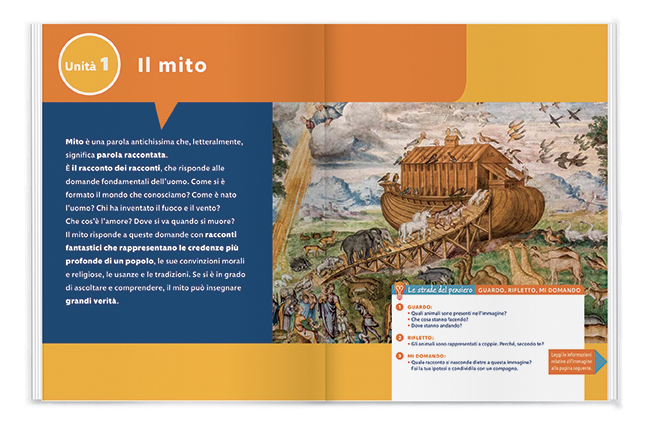Image resolution: width=652 pixels, height=445 pixels.
Task: Click the 'MI DOMANDO:' heading
Action: 427,356
